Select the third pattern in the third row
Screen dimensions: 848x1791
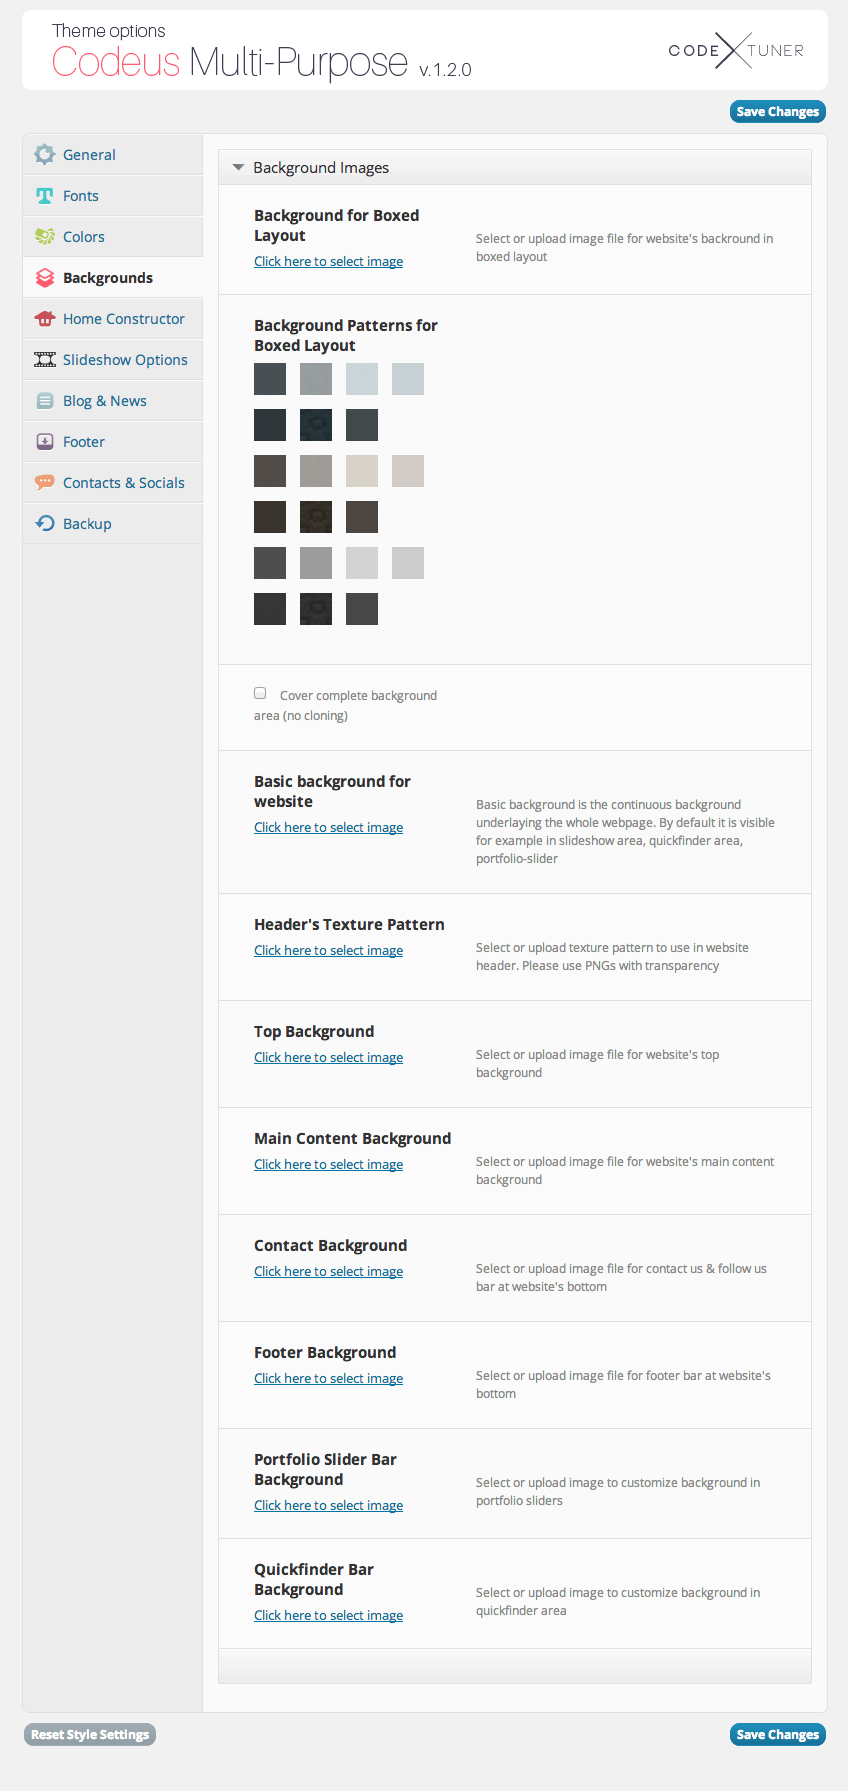362,471
